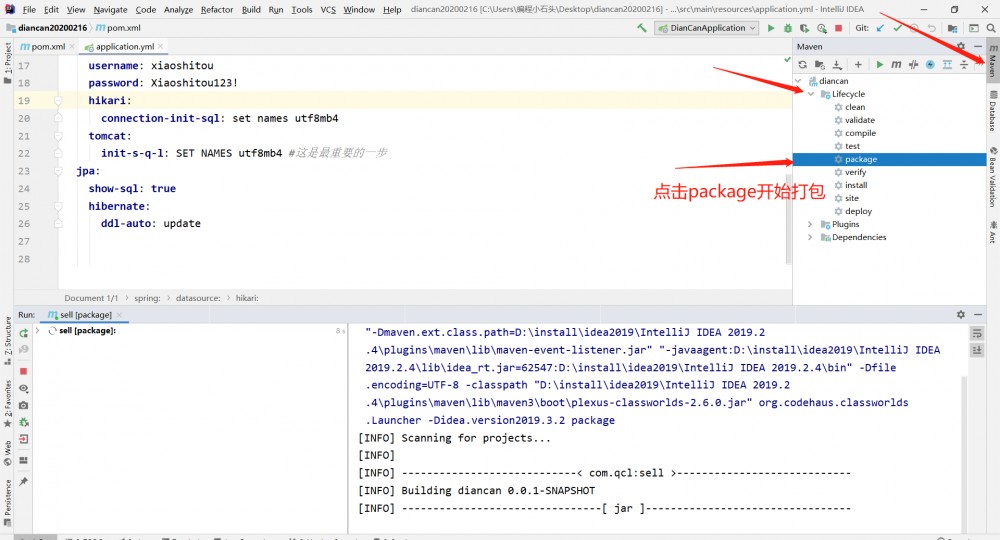The height and width of the screenshot is (540, 1000).
Task: Run DianCanApplication with green play button
Action: tap(770, 28)
